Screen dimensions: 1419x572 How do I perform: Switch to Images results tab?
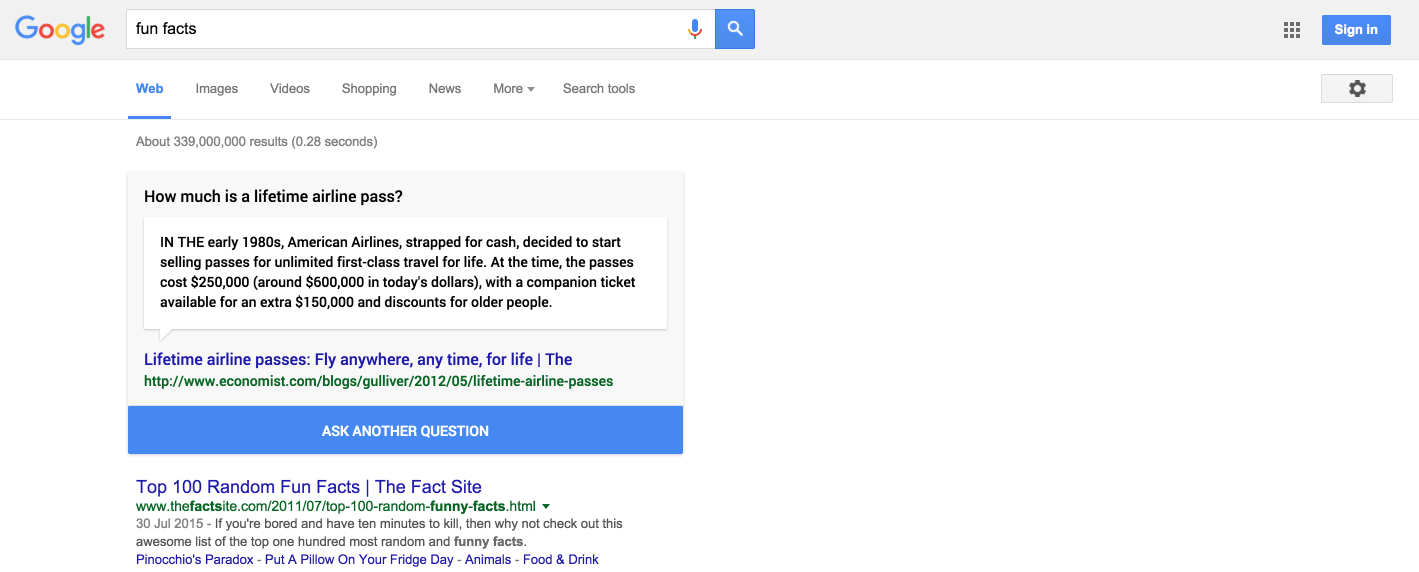point(217,89)
